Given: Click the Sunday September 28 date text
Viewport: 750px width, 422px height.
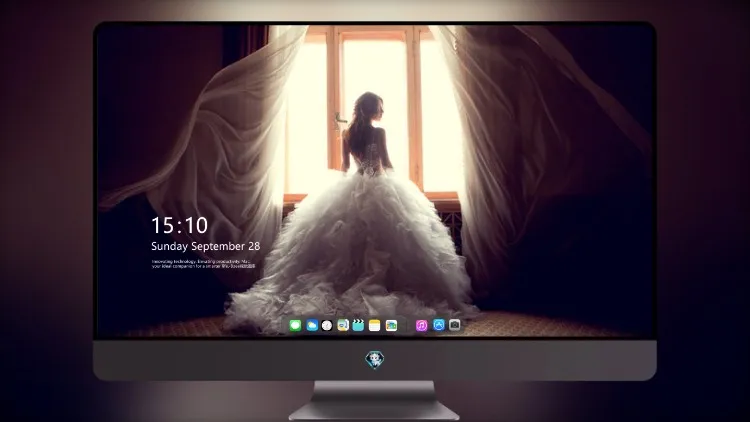Looking at the screenshot, I should click(206, 246).
